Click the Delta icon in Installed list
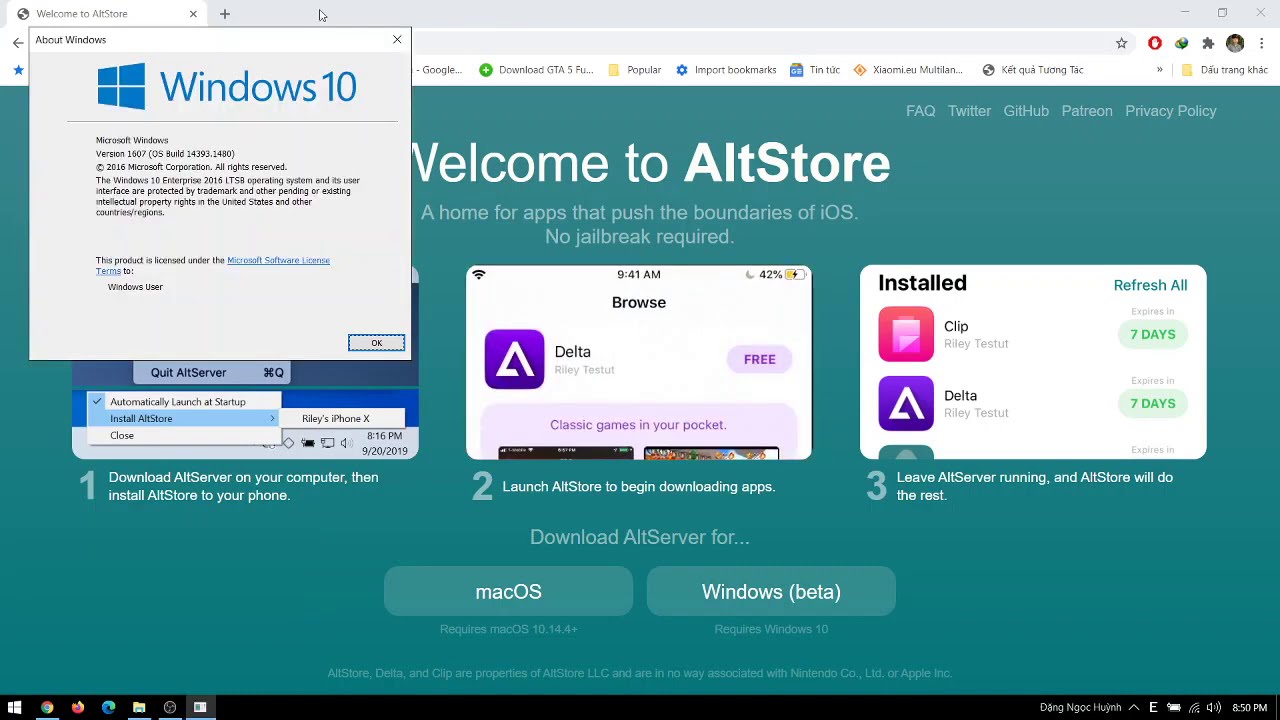Image resolution: width=1280 pixels, height=720 pixels. [x=906, y=403]
